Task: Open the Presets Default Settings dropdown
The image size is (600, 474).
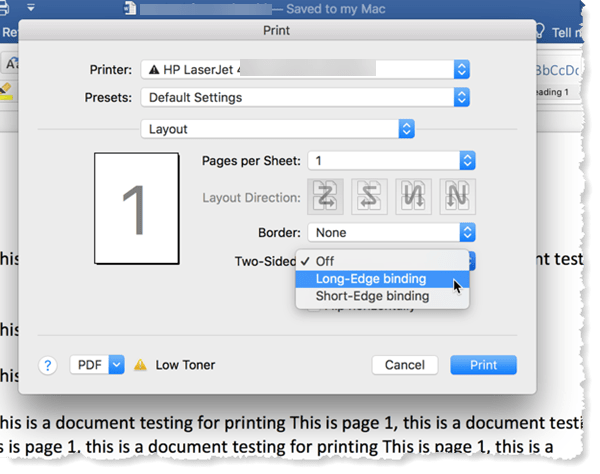Action: click(x=305, y=98)
